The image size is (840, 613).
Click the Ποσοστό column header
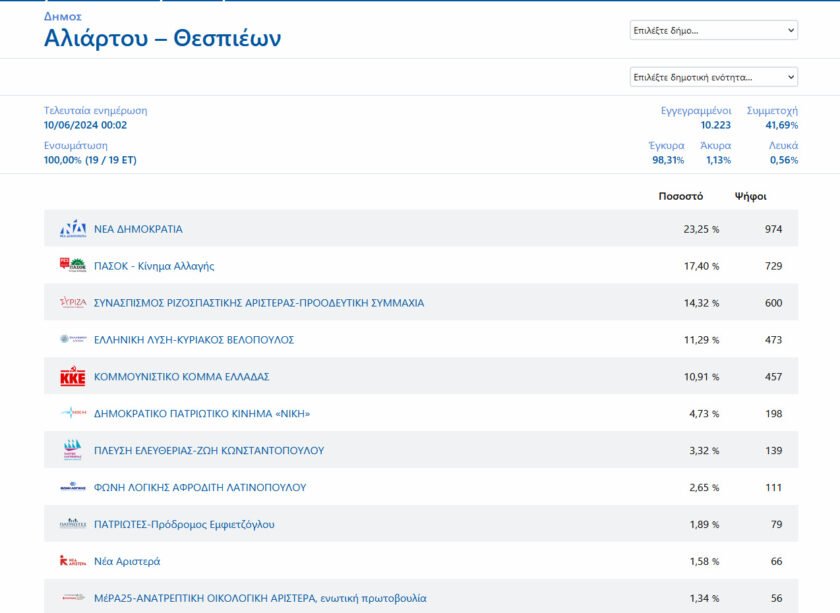[x=680, y=196]
